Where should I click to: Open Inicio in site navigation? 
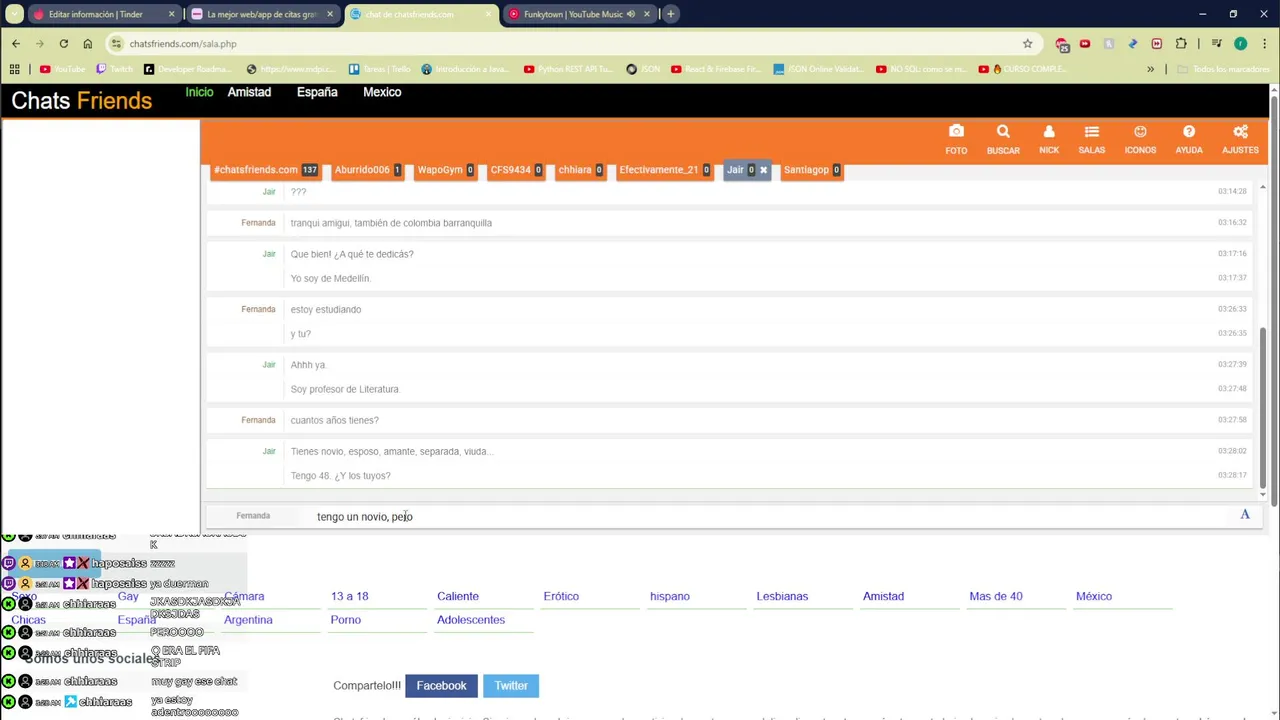click(x=199, y=92)
